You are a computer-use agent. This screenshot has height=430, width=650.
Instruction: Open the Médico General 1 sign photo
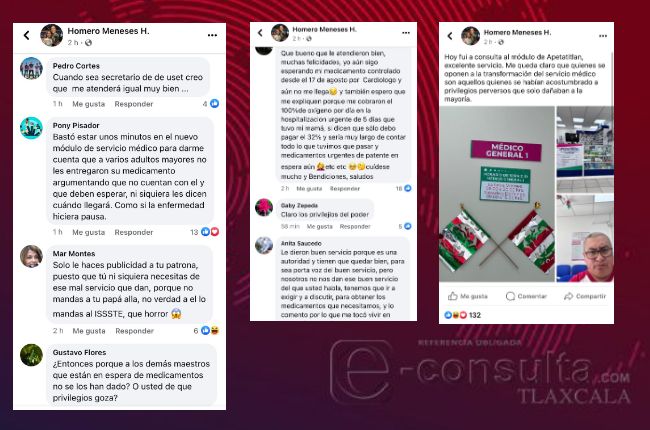click(x=497, y=194)
